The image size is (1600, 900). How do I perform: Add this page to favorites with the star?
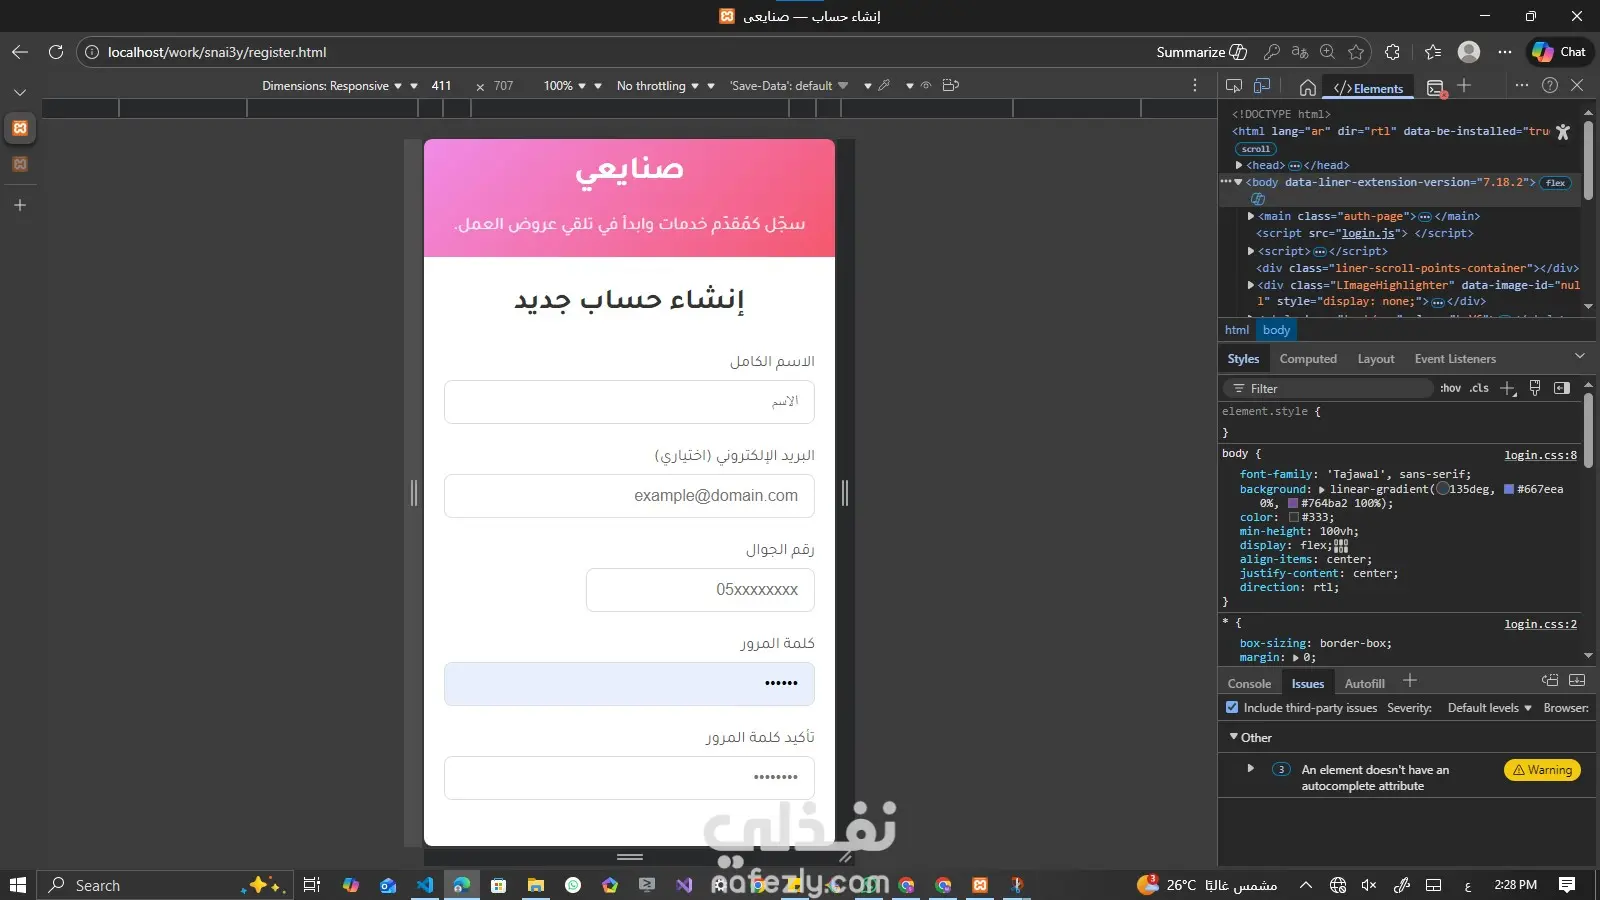coord(1356,52)
